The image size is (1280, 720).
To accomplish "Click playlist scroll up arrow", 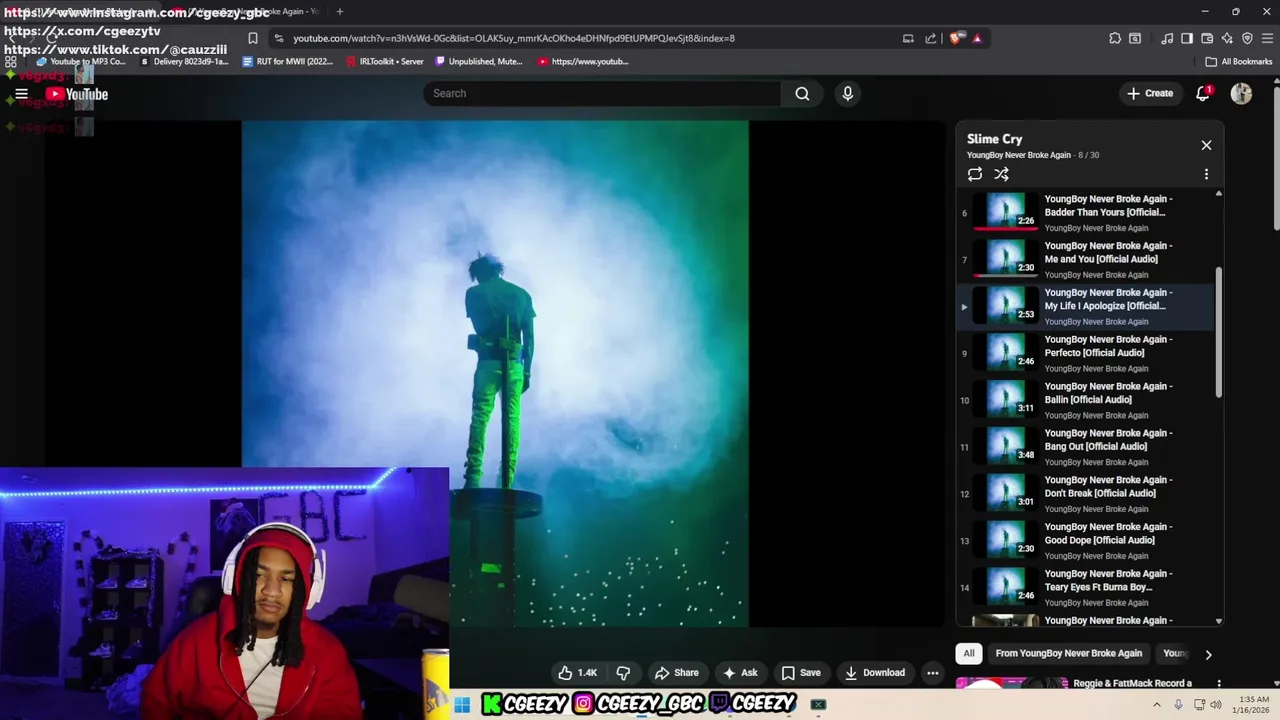I will (x=1218, y=193).
